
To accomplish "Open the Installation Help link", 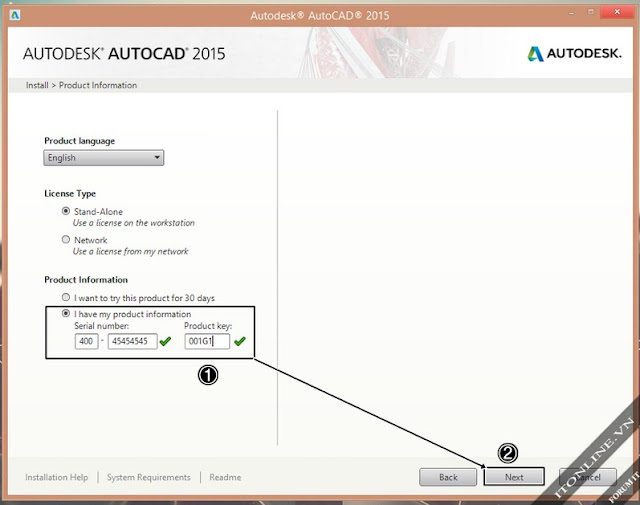I will tap(57, 477).
